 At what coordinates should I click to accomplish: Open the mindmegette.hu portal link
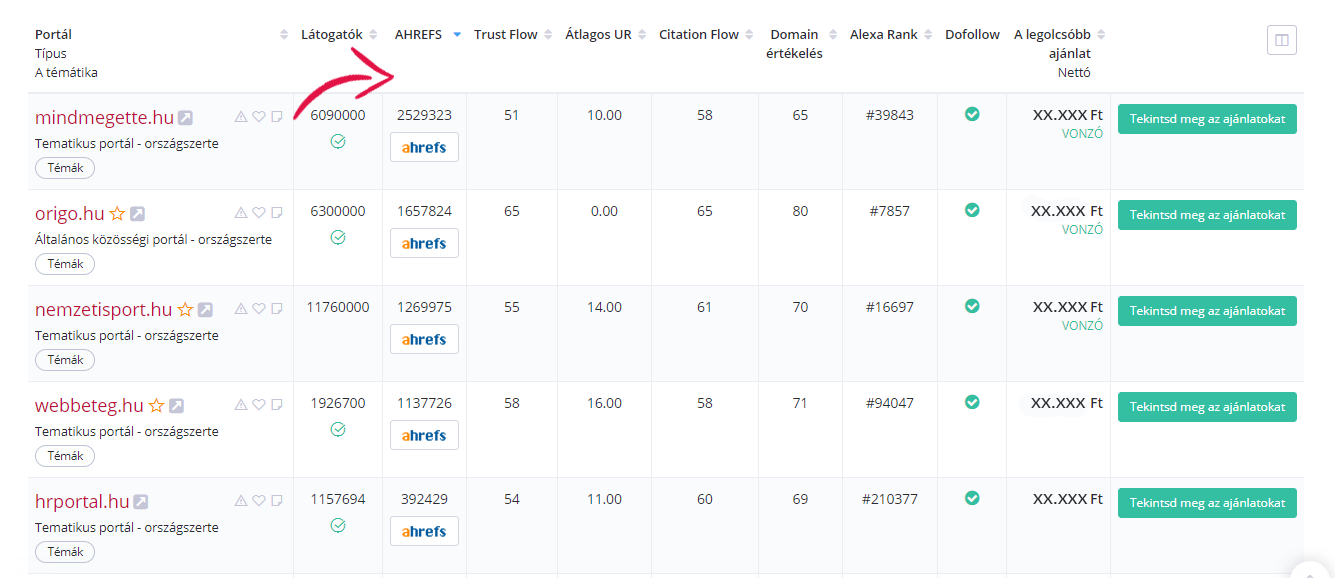click(104, 117)
